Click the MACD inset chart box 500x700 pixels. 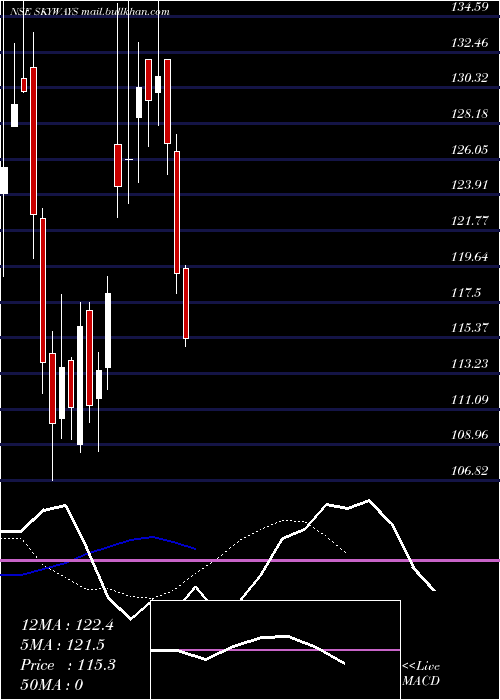click(275, 650)
